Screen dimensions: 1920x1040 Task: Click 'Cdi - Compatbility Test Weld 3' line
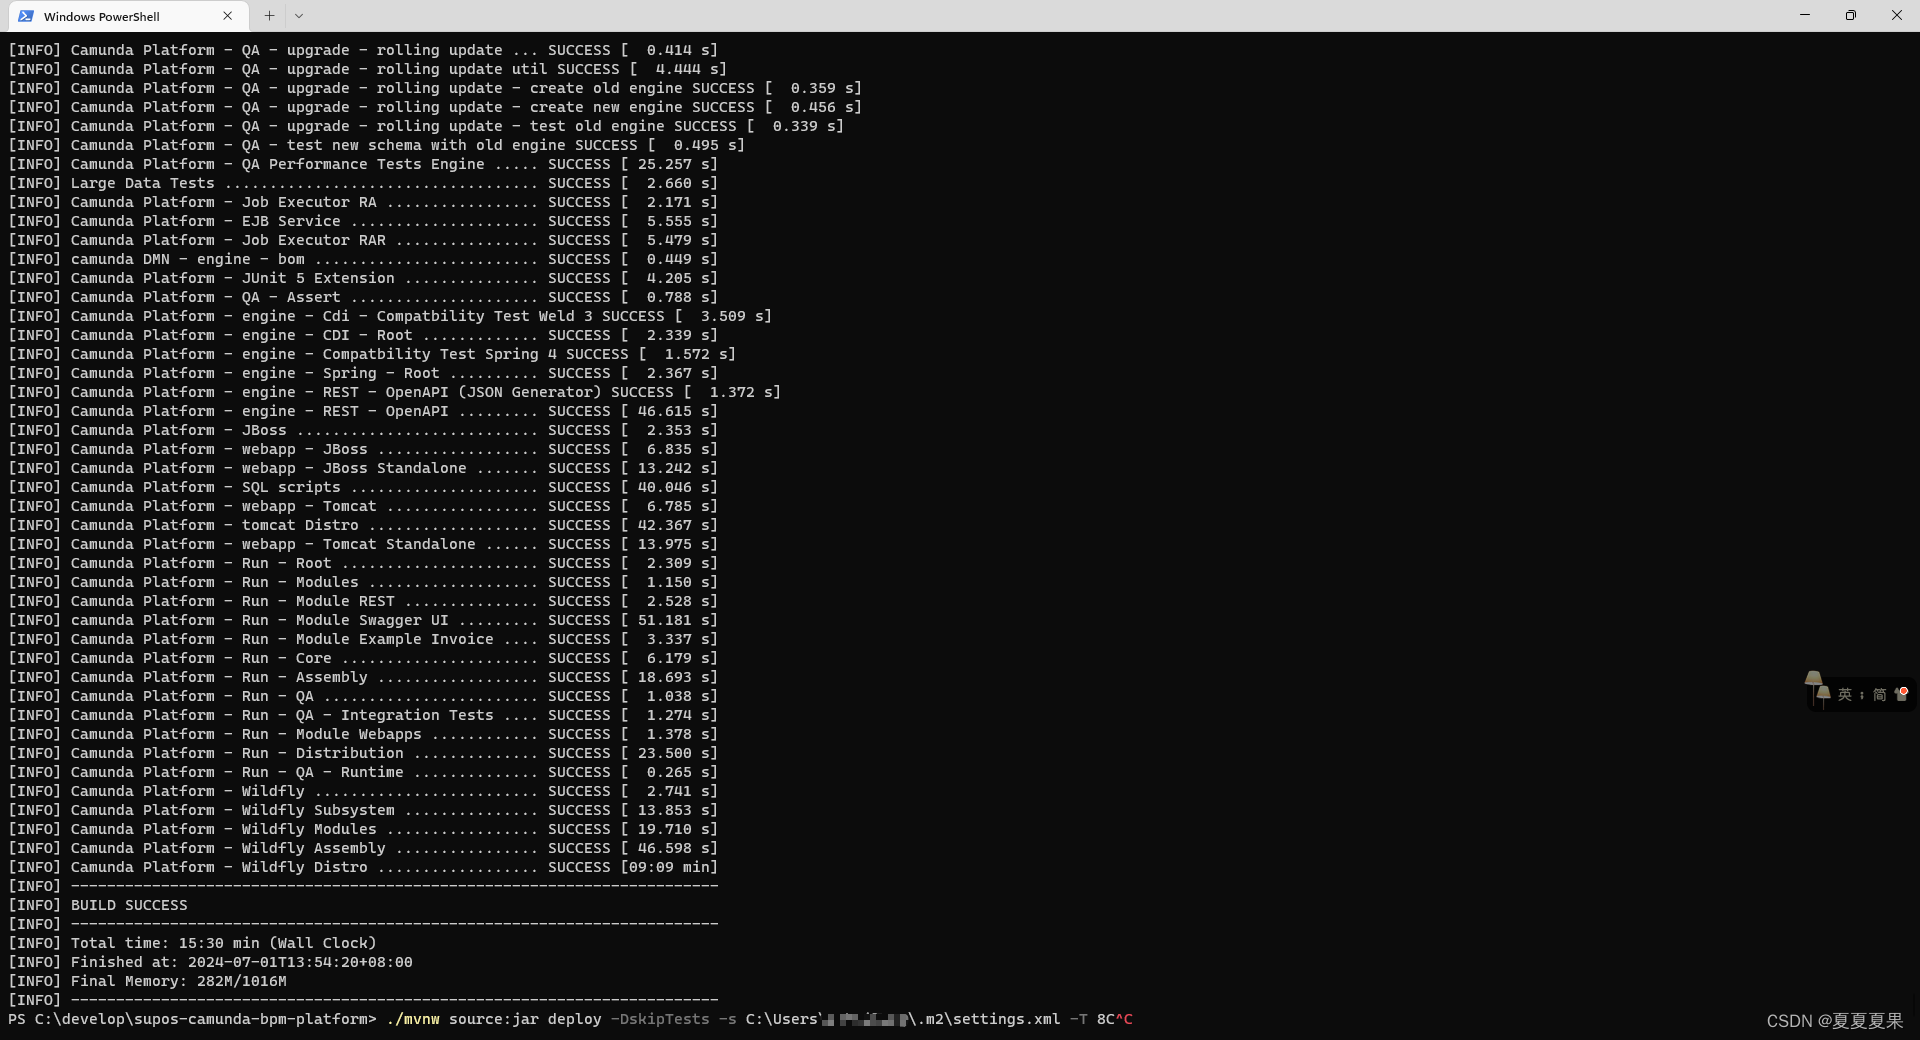click(x=390, y=316)
